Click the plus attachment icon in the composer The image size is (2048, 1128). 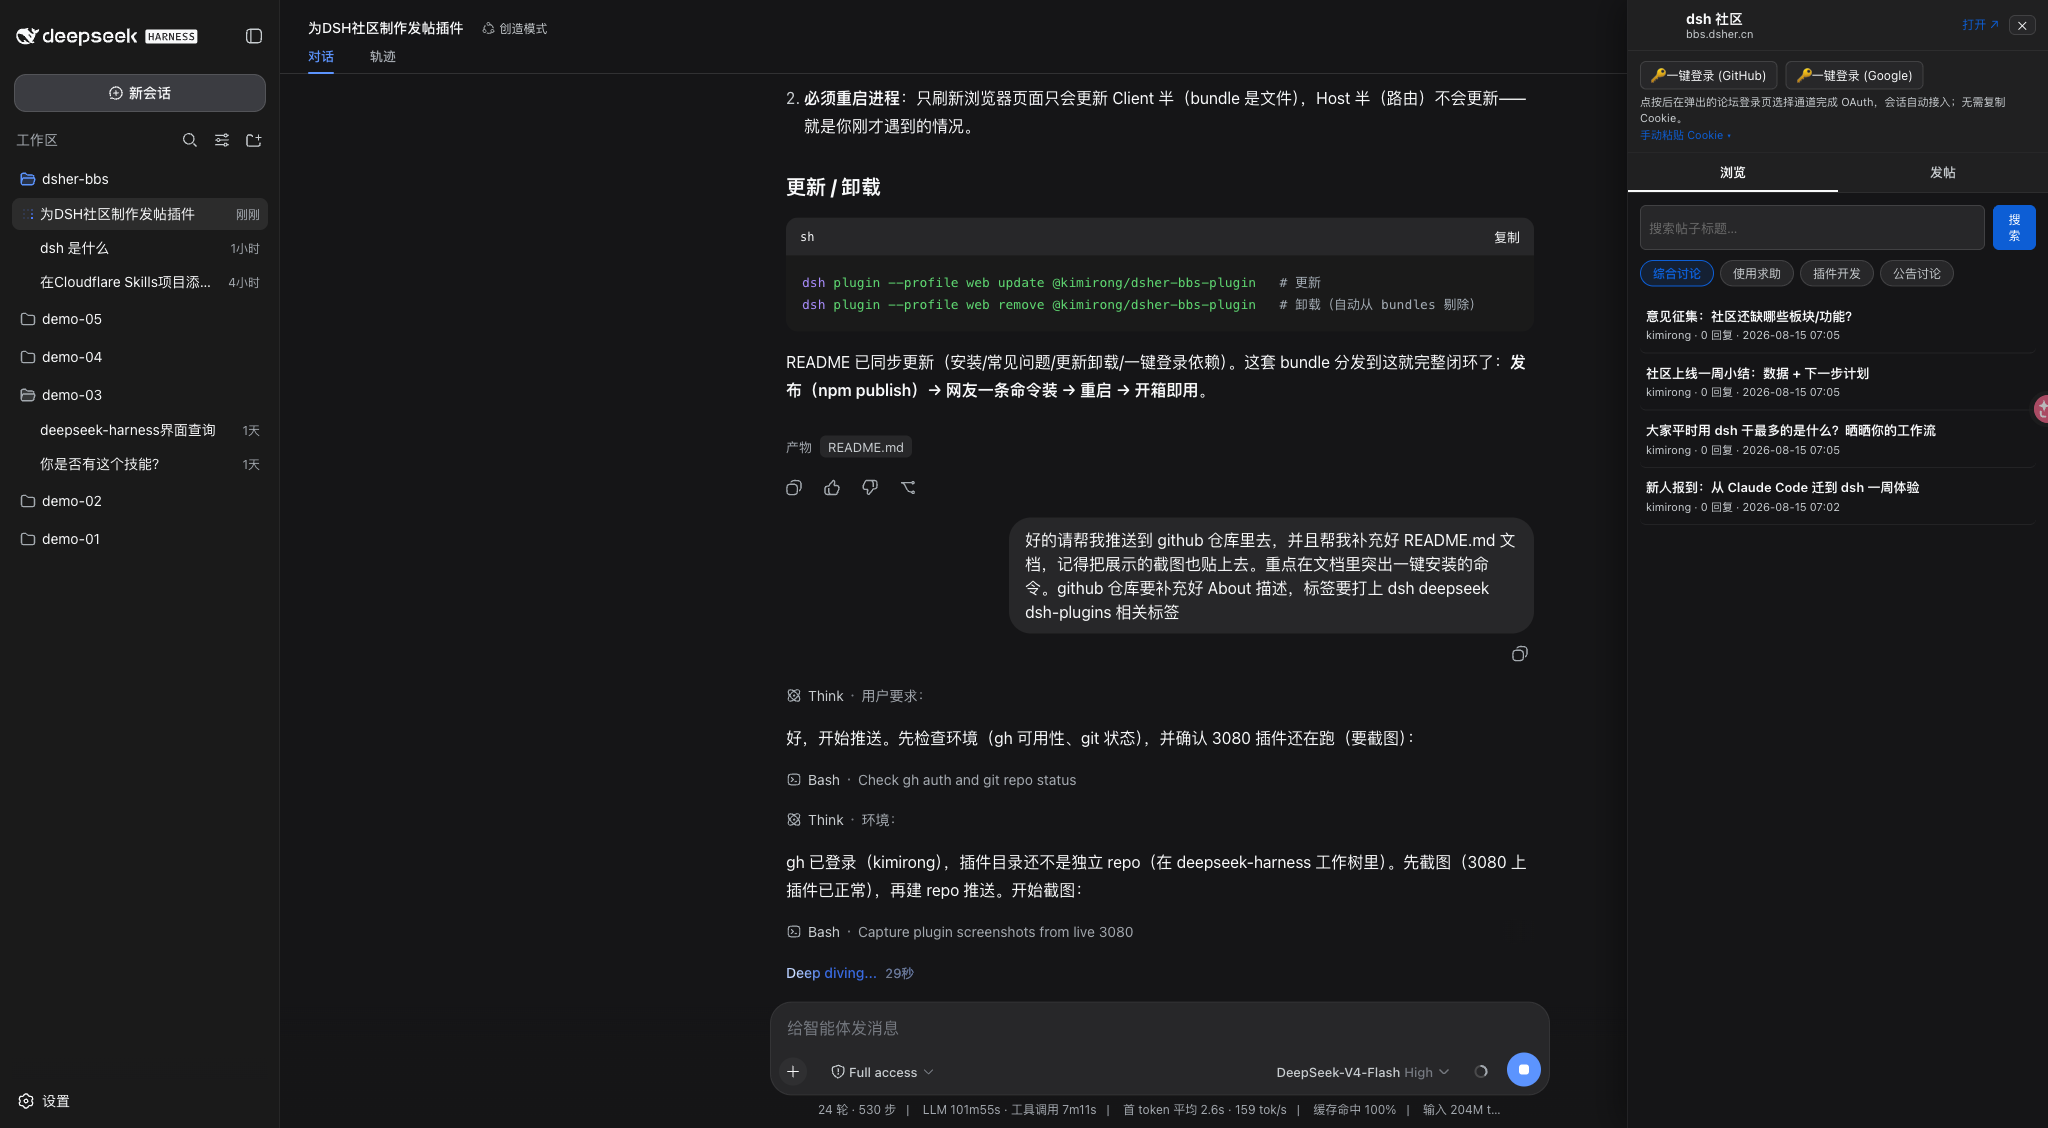(x=793, y=1072)
